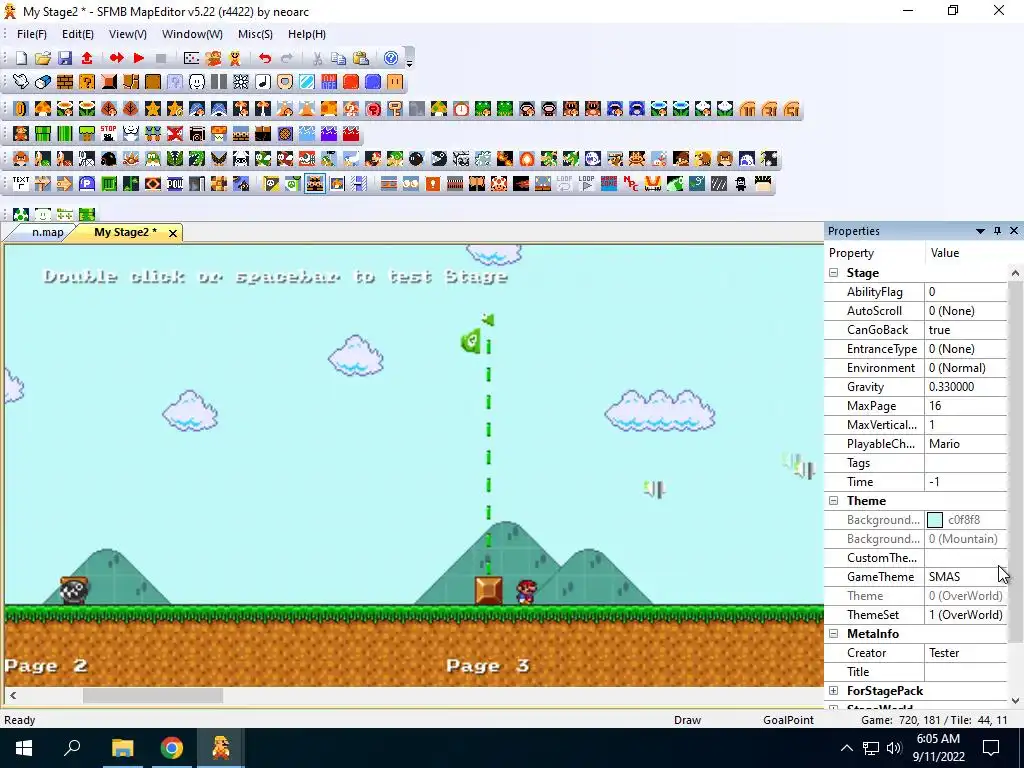Select the blue P-switch object
The width and height of the screenshot is (1024, 768).
87,184
